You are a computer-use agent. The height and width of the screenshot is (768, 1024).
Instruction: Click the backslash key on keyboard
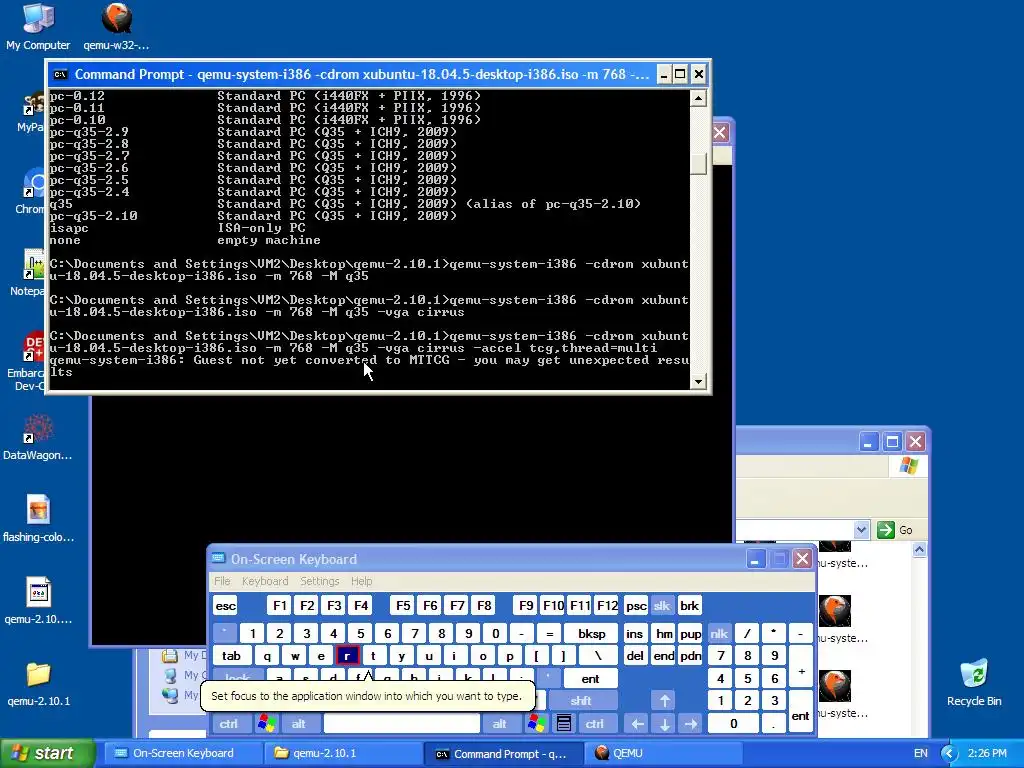pos(598,656)
